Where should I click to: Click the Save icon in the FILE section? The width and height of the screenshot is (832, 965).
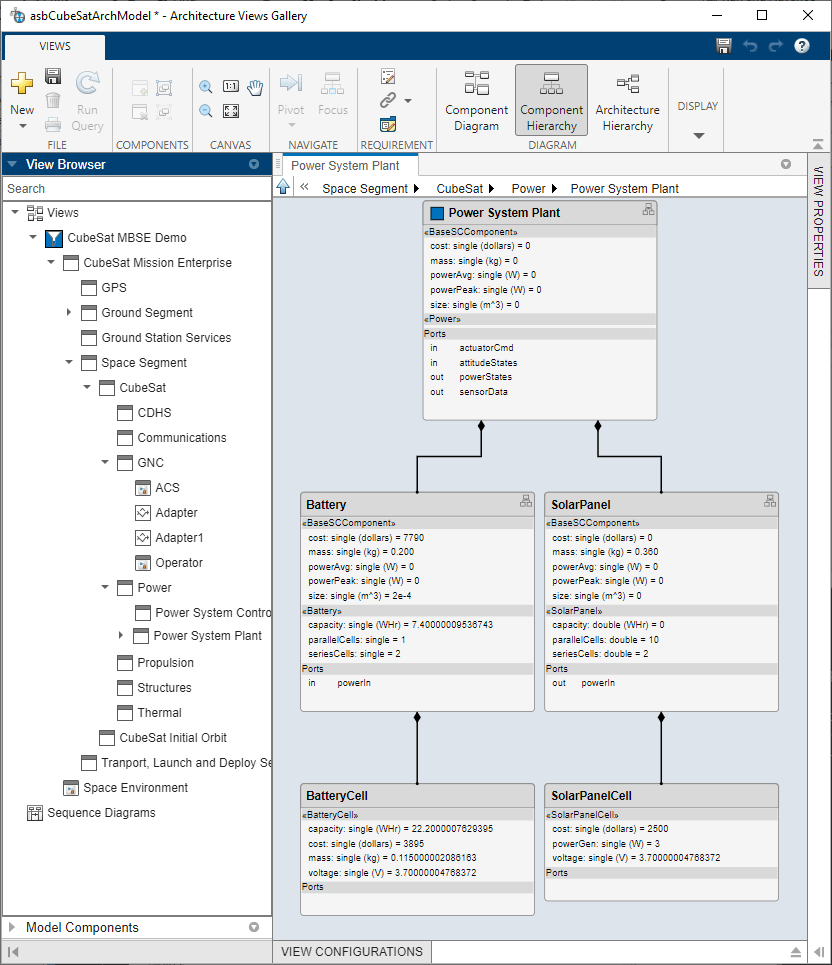point(52,75)
